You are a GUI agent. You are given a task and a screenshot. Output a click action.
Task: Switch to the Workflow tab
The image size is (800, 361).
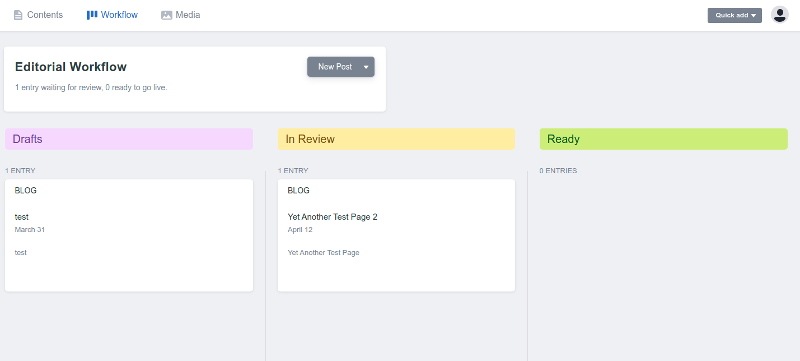click(112, 15)
